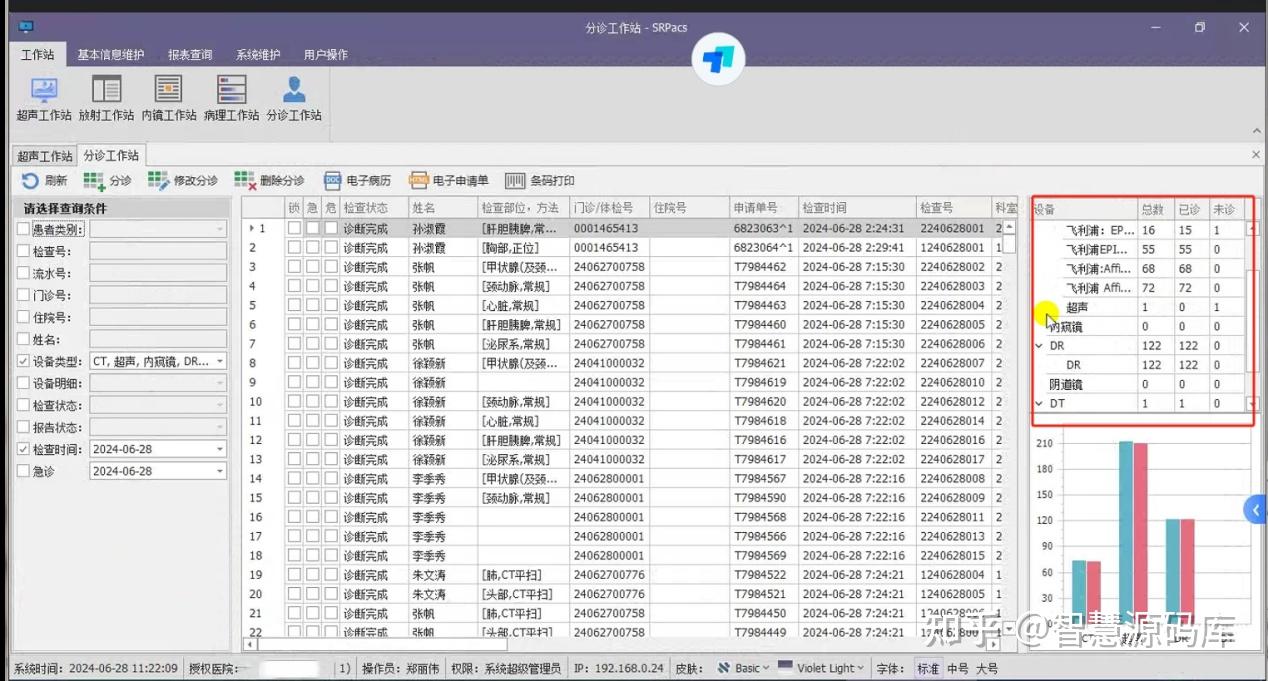
Task: Collapse the DT device tree node
Action: point(1040,403)
